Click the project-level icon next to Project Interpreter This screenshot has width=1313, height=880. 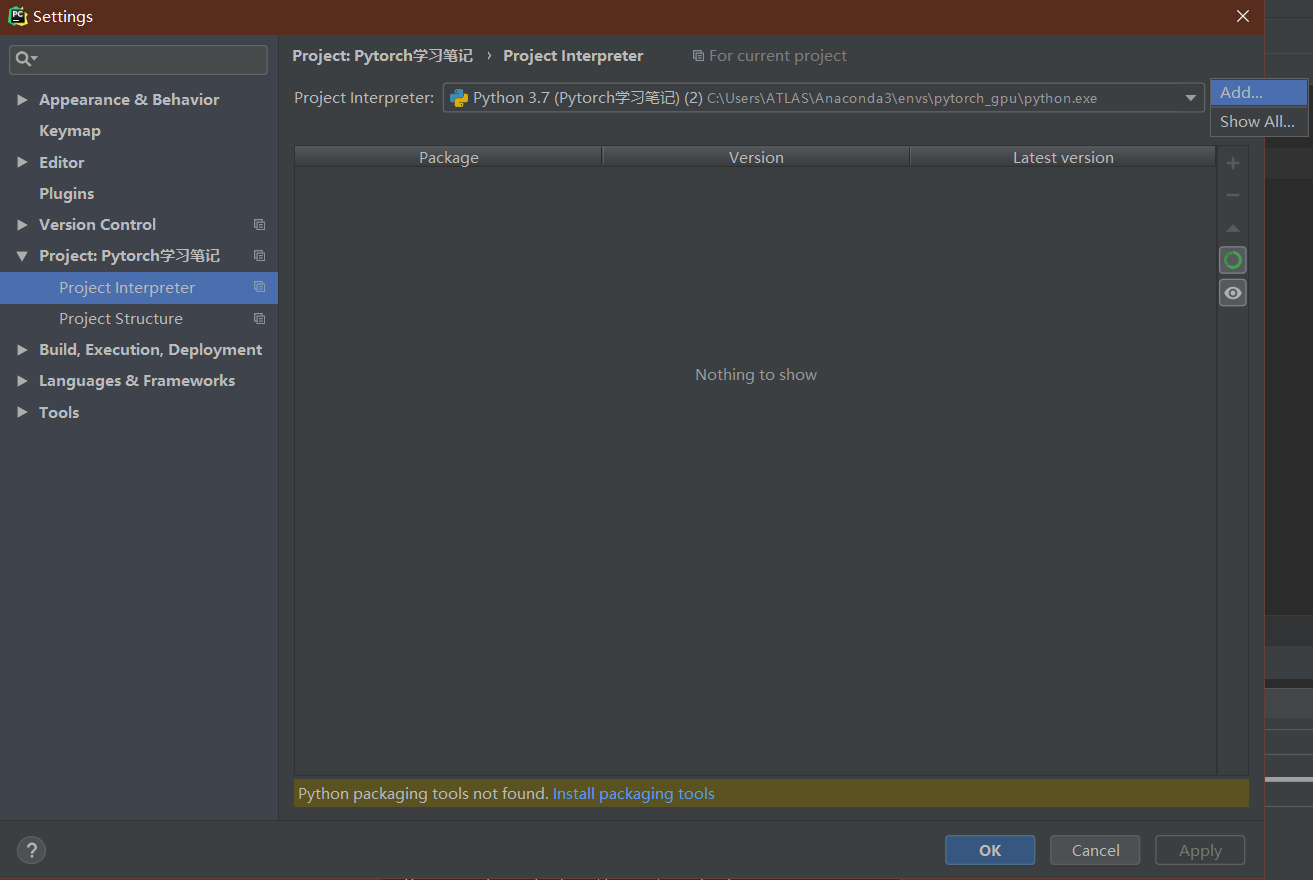(x=259, y=287)
